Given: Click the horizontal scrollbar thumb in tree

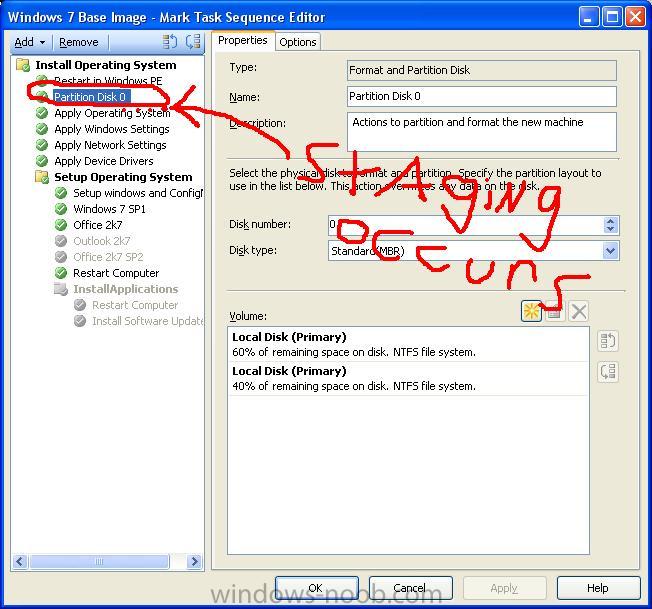Looking at the screenshot, I should [99, 562].
